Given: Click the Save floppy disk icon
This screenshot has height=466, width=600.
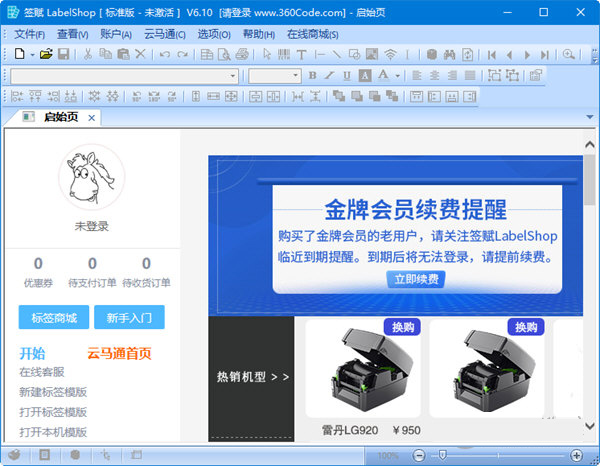Looking at the screenshot, I should pos(63,54).
